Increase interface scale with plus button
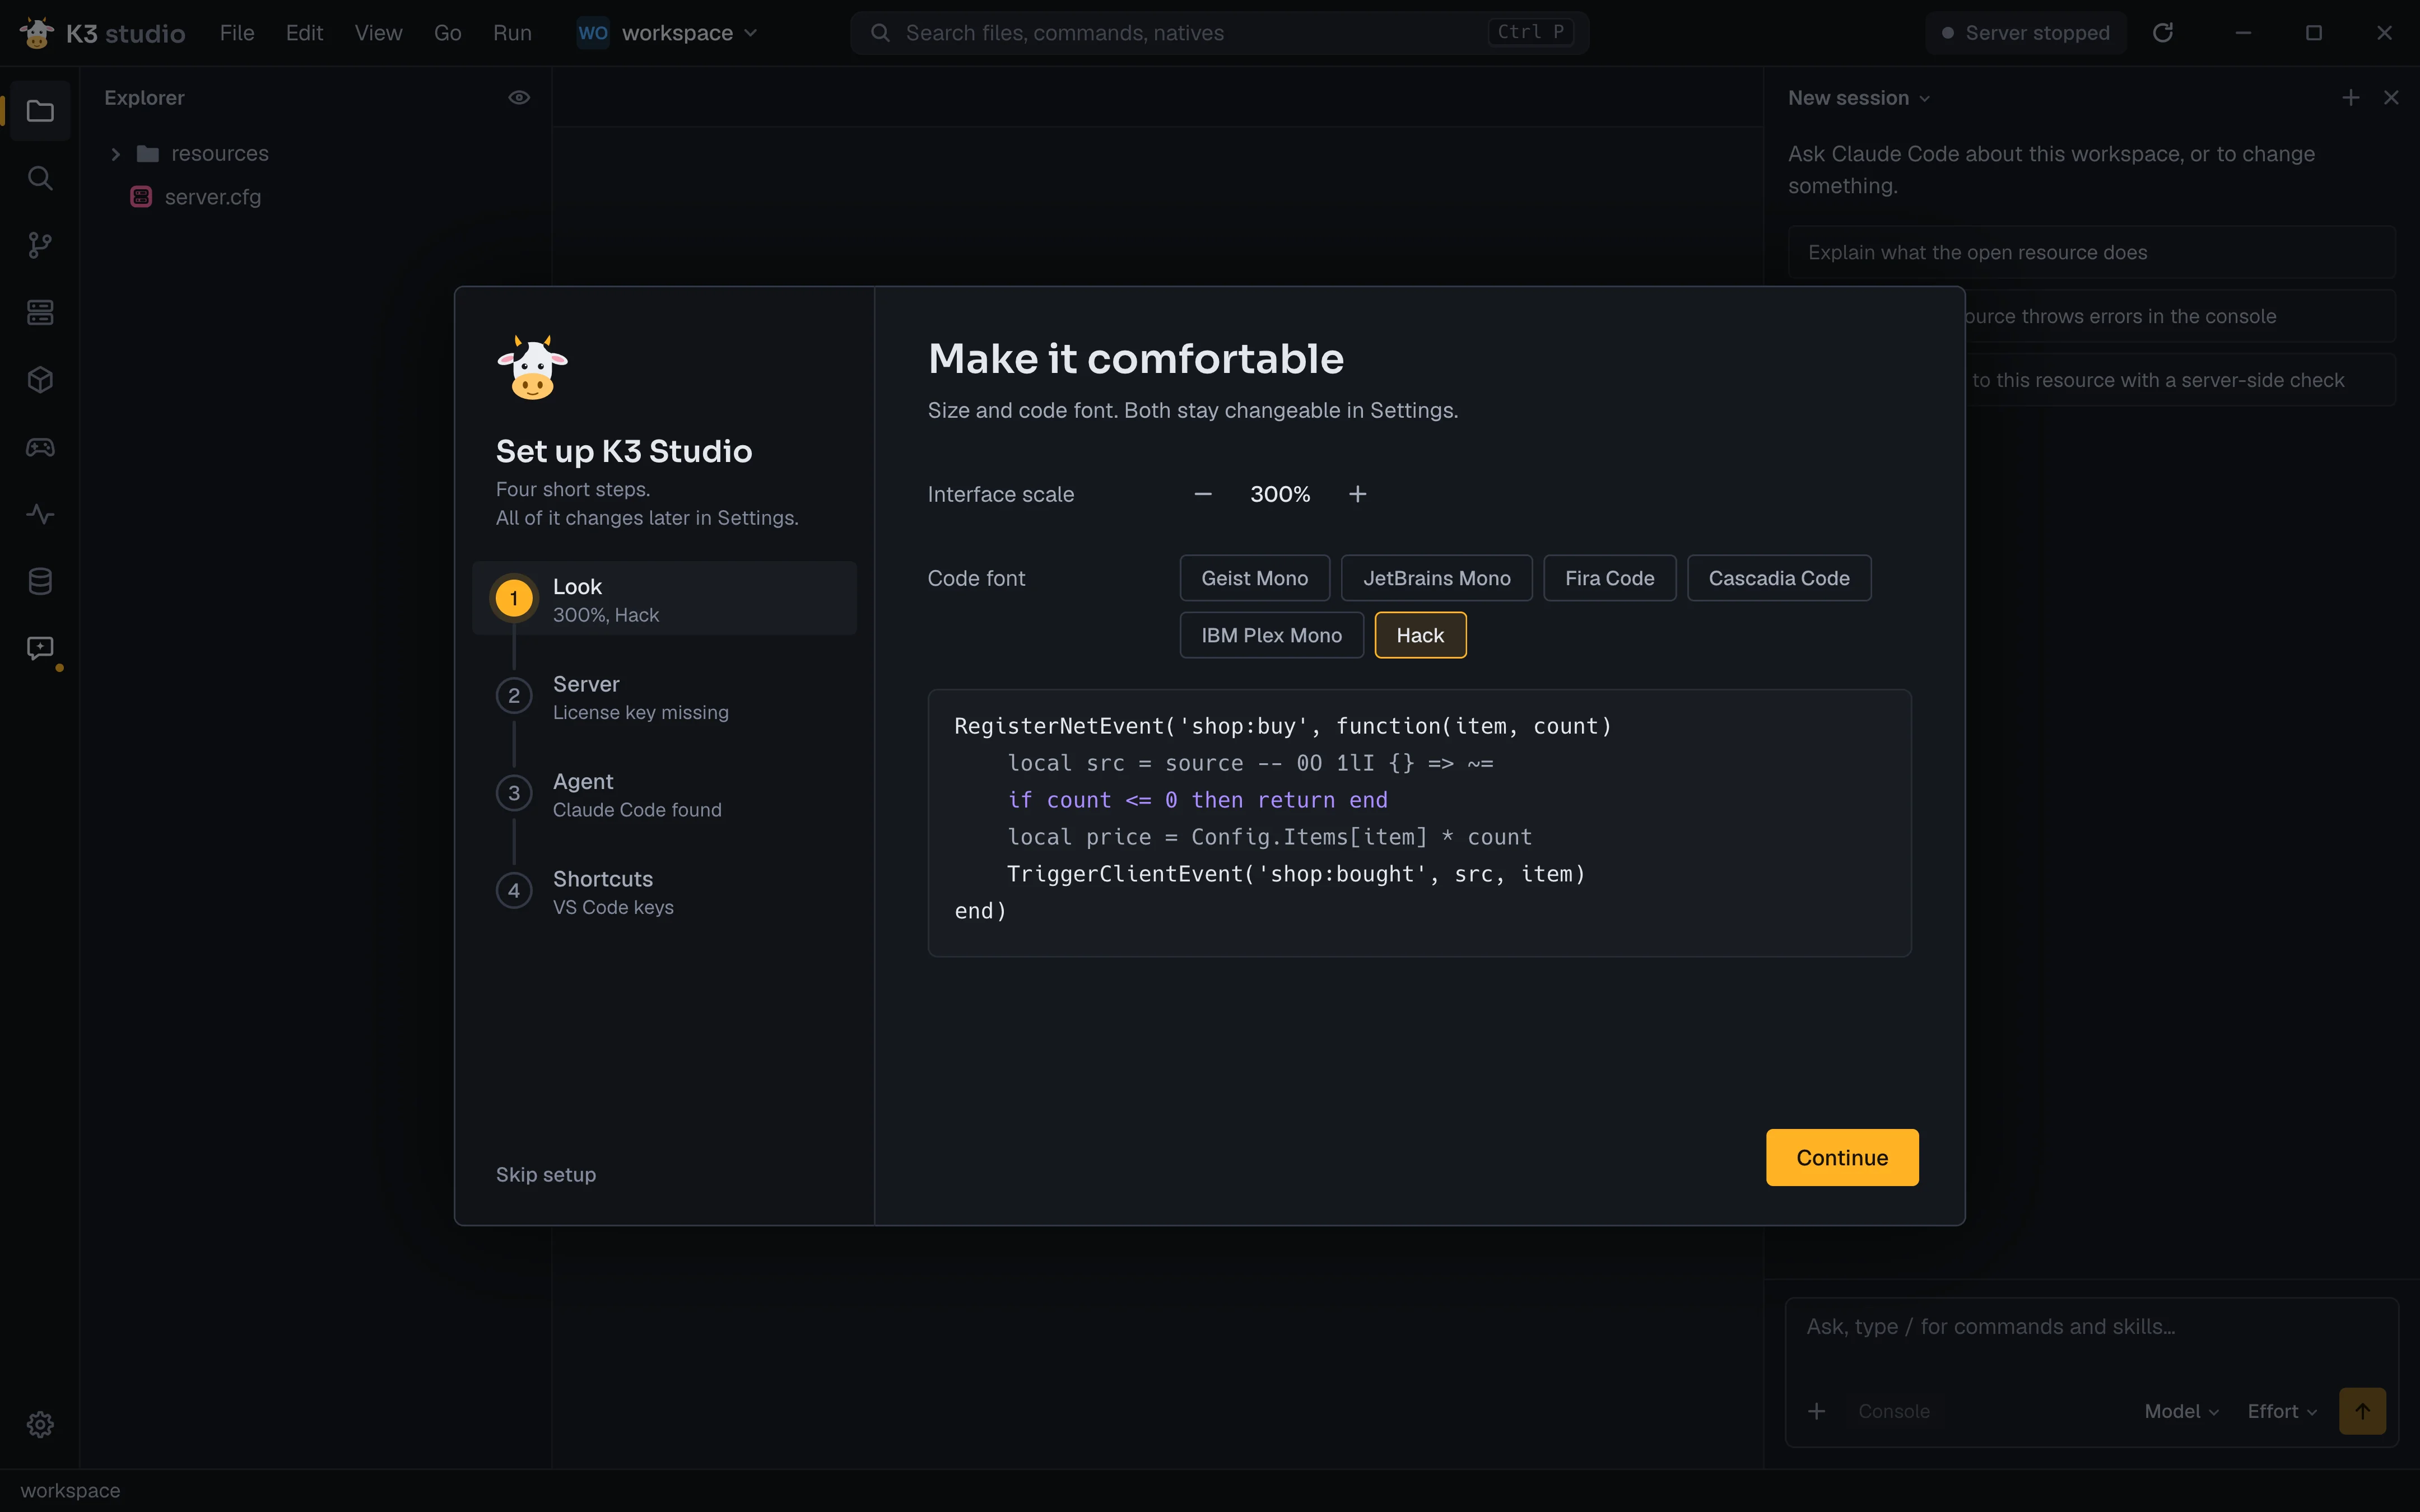This screenshot has height=1512, width=2420. 1357,494
